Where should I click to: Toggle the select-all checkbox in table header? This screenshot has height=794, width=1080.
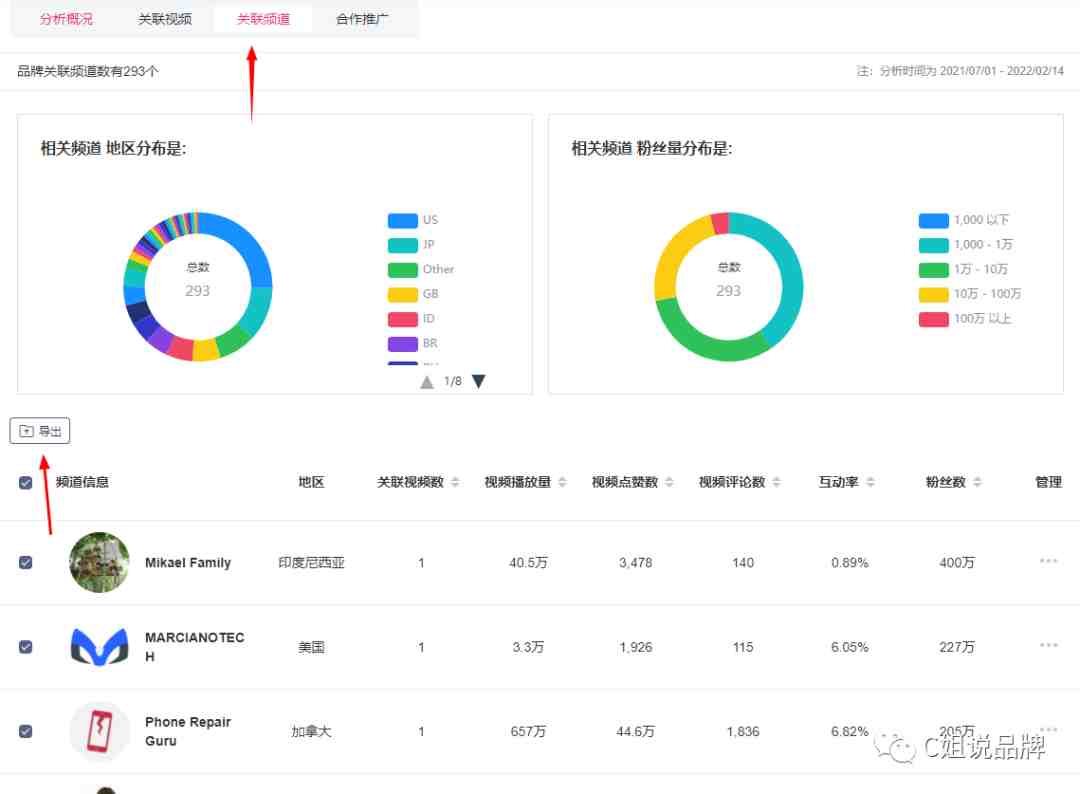coord(25,483)
